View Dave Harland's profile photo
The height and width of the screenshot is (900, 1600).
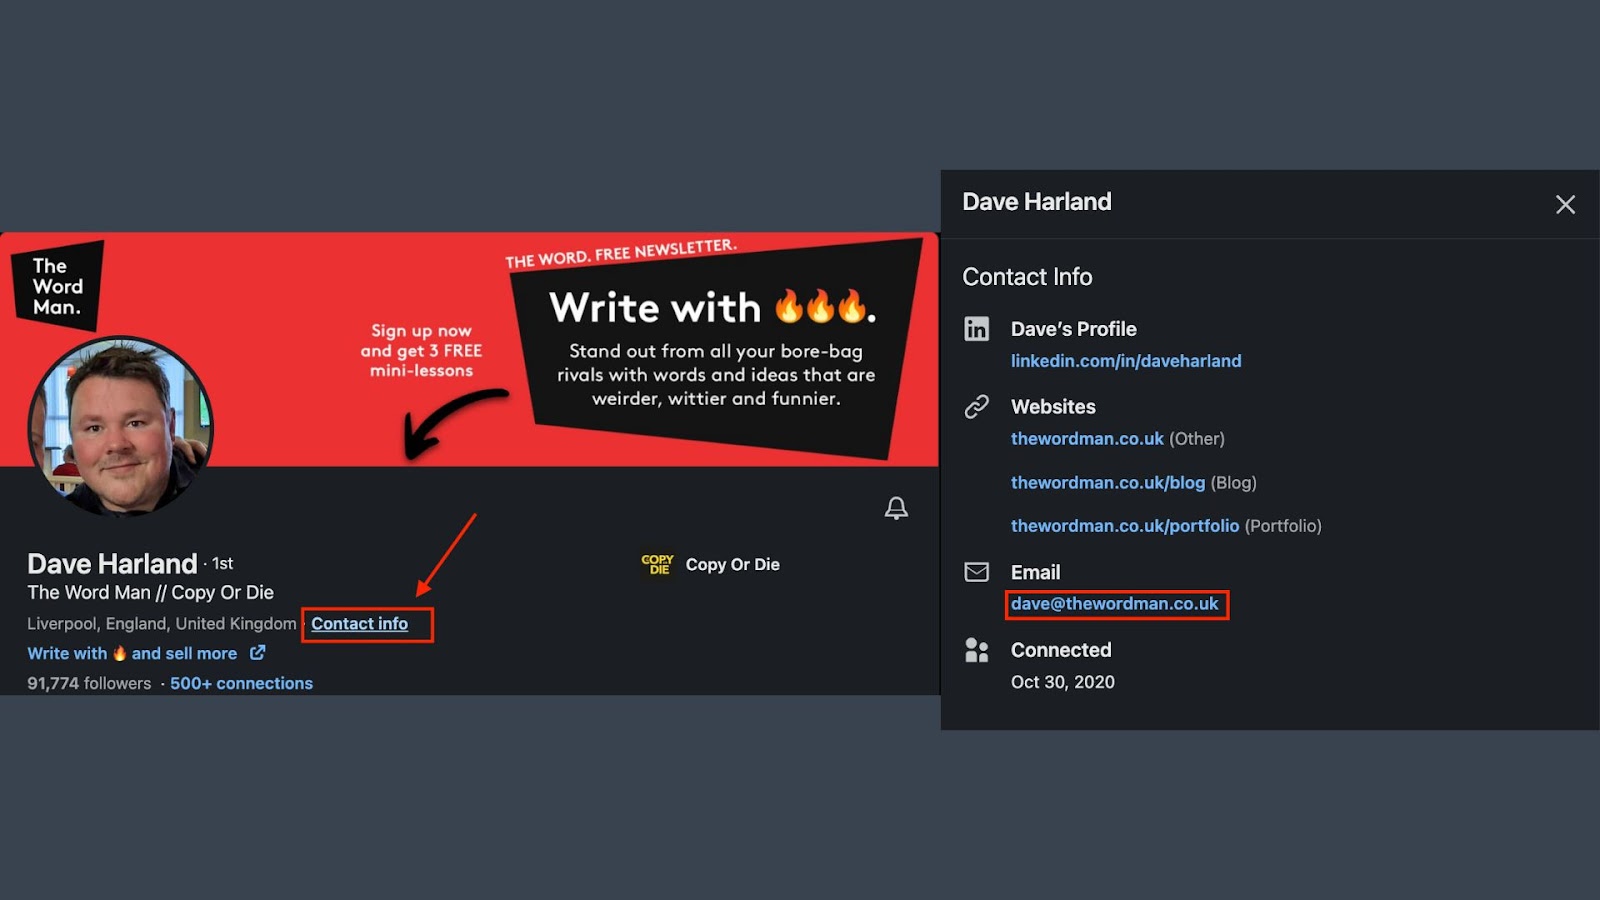pyautogui.click(x=121, y=427)
